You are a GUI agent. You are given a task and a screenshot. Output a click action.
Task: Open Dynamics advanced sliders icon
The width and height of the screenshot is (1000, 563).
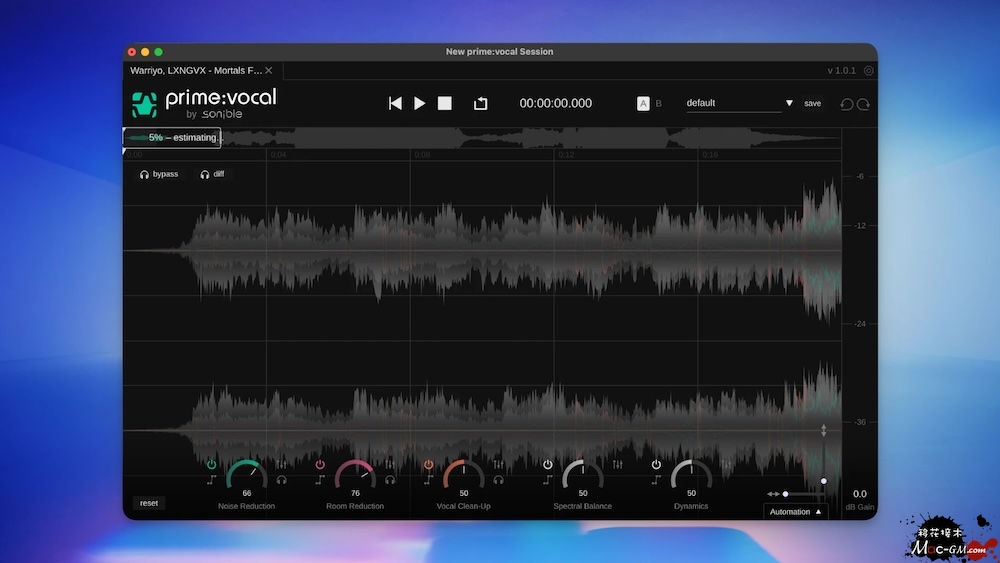click(726, 465)
